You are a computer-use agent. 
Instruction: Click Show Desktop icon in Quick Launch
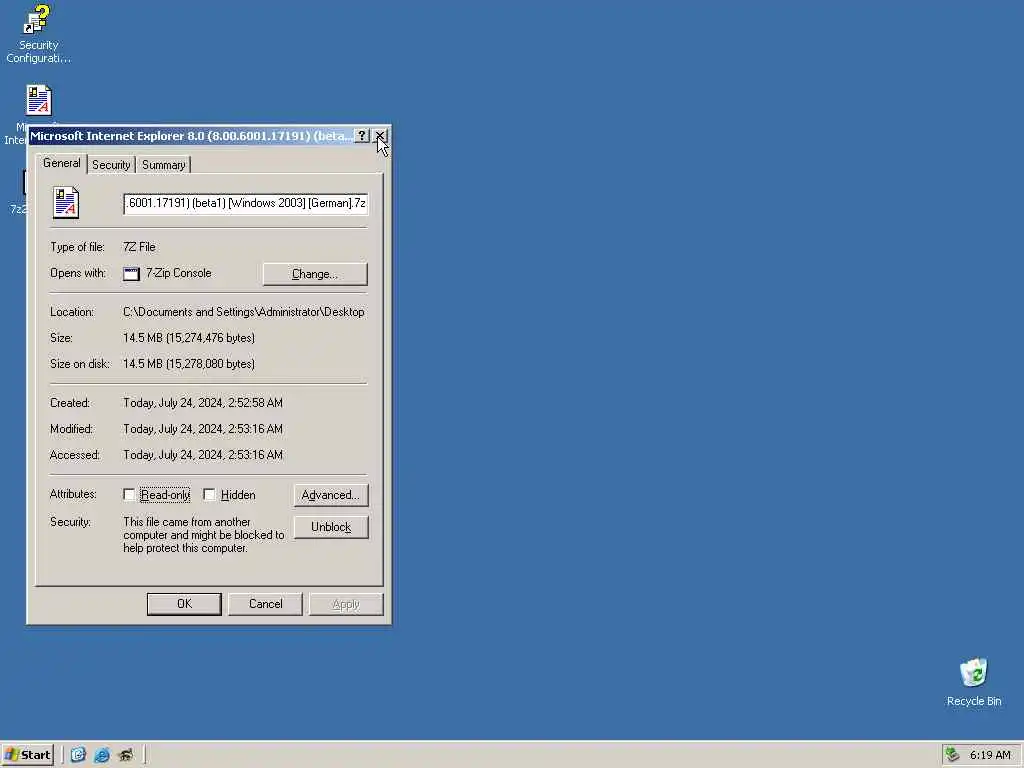point(78,755)
